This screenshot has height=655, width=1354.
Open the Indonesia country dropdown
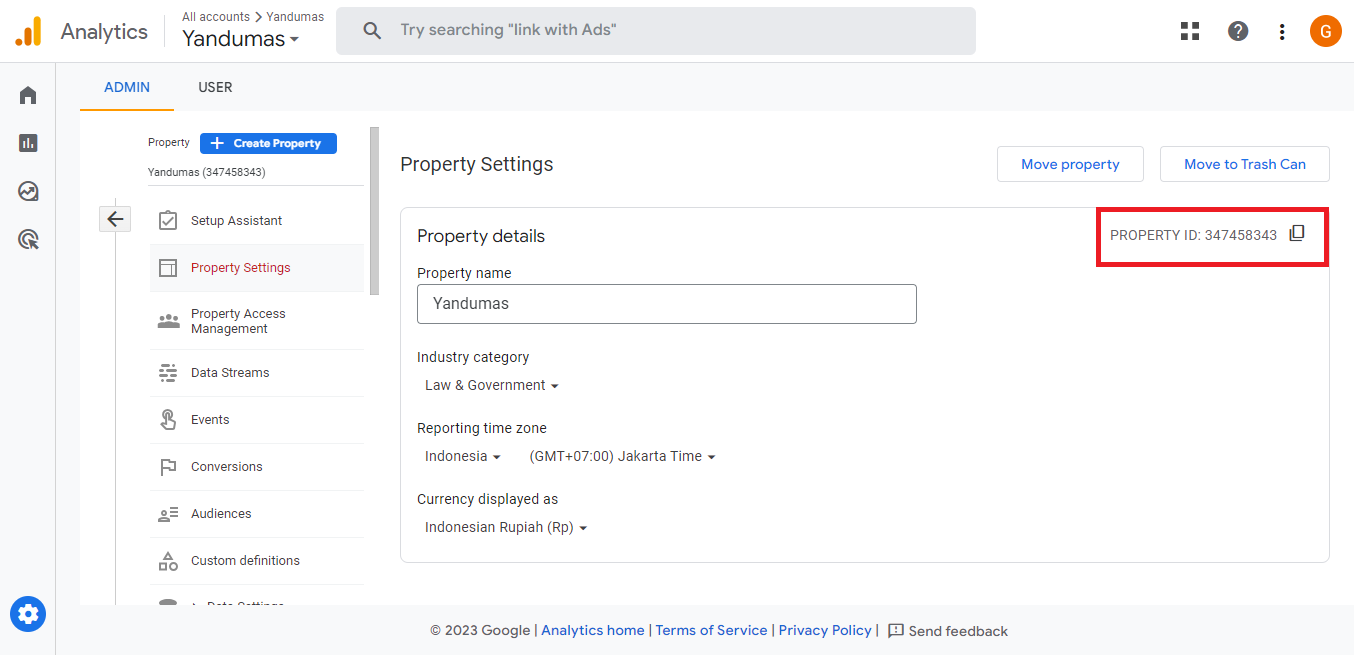click(x=463, y=456)
